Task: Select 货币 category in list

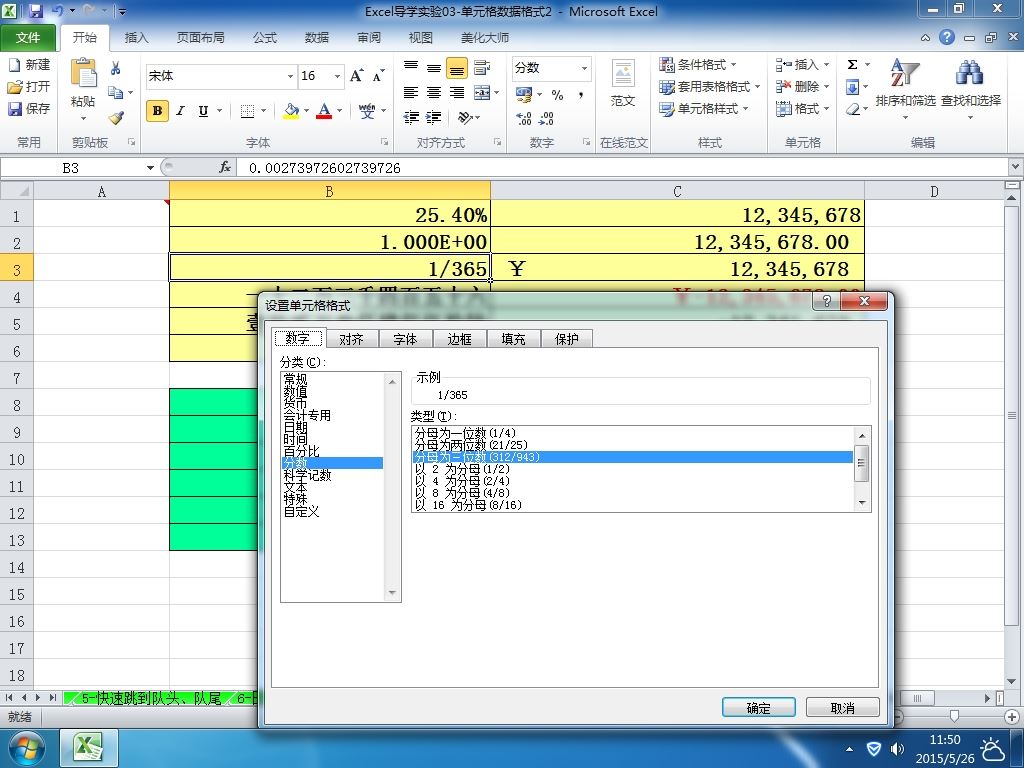Action: point(295,404)
